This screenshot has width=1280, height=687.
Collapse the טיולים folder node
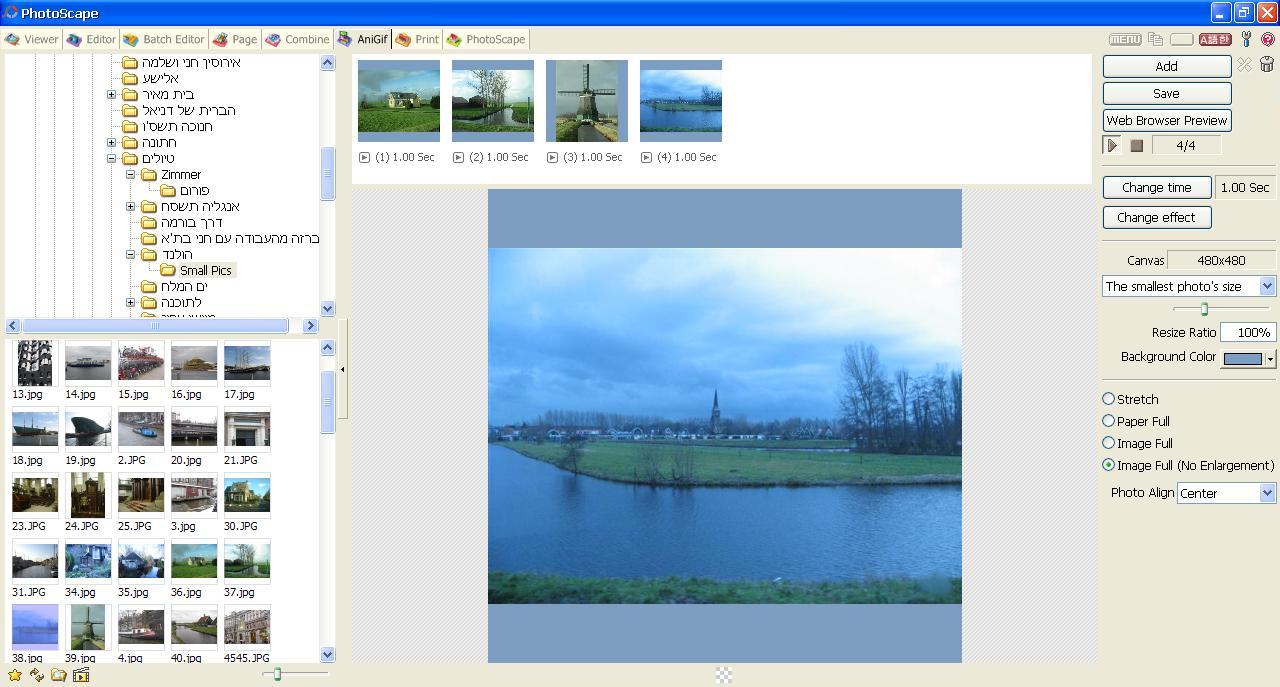112,158
